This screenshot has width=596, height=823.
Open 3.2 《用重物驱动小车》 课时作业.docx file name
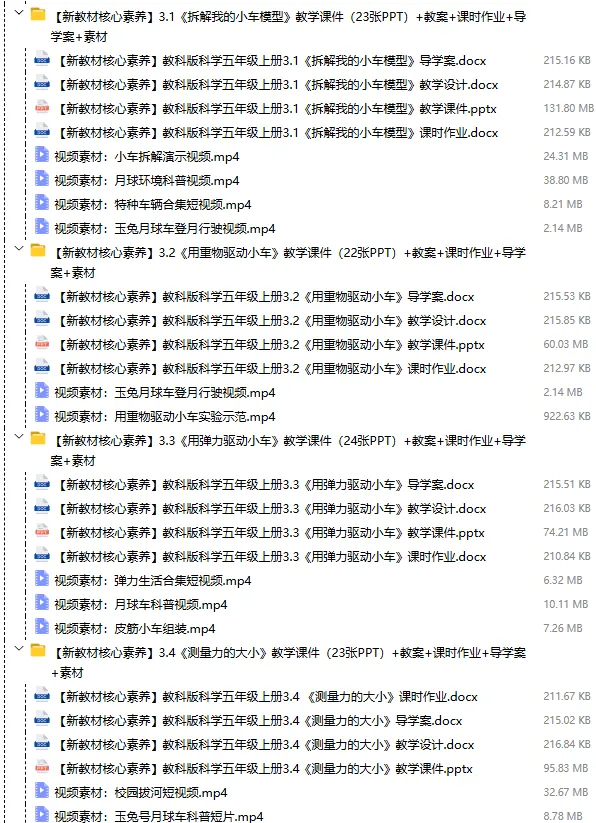pos(270,368)
